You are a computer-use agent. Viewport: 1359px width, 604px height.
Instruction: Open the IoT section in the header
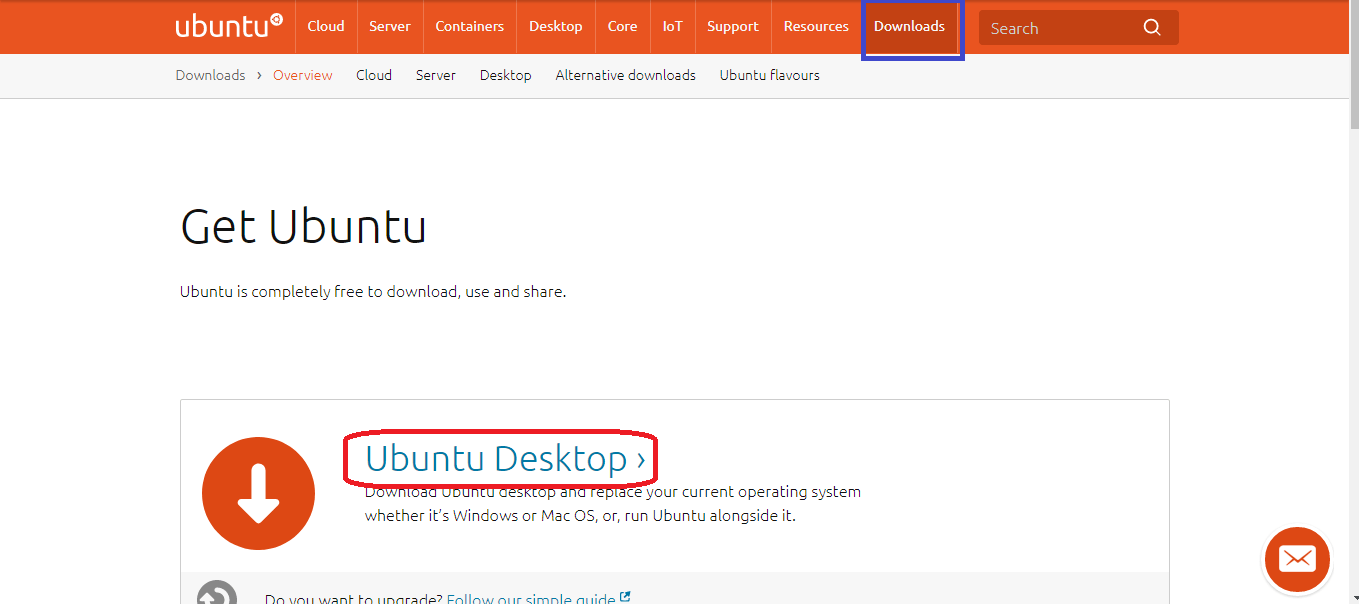pyautogui.click(x=671, y=27)
